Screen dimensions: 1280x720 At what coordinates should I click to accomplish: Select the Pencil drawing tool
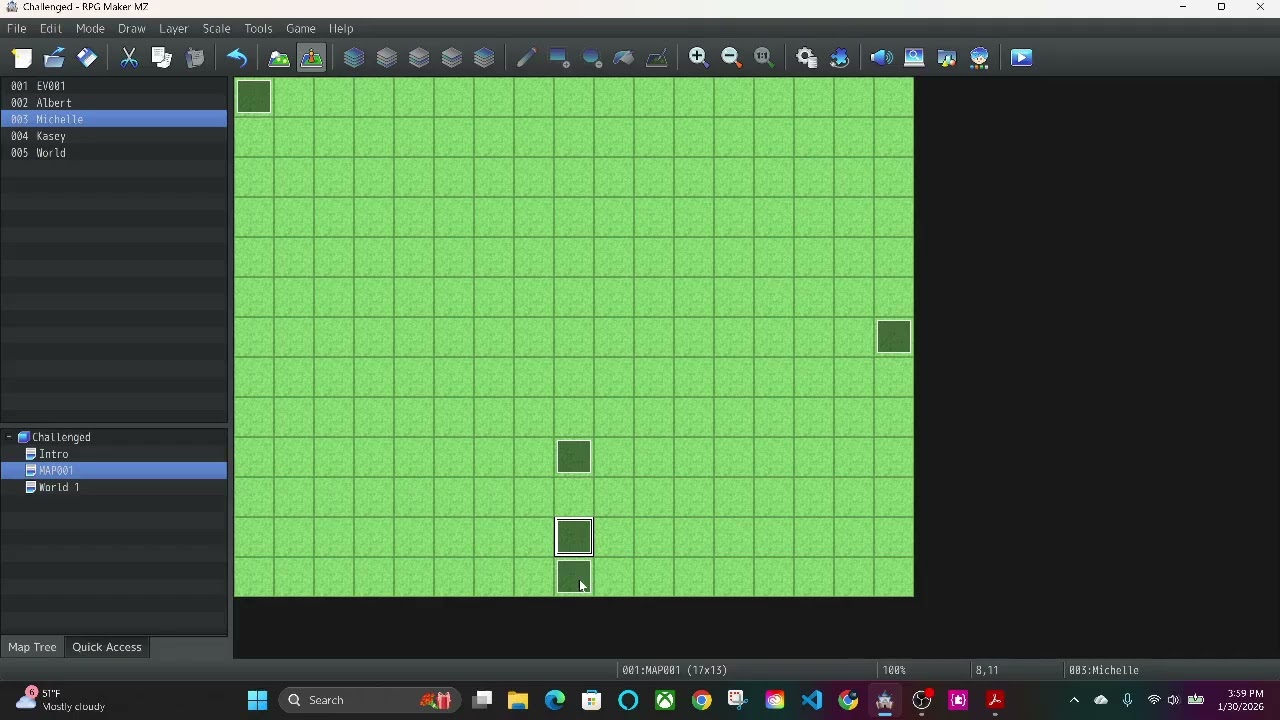(x=526, y=58)
